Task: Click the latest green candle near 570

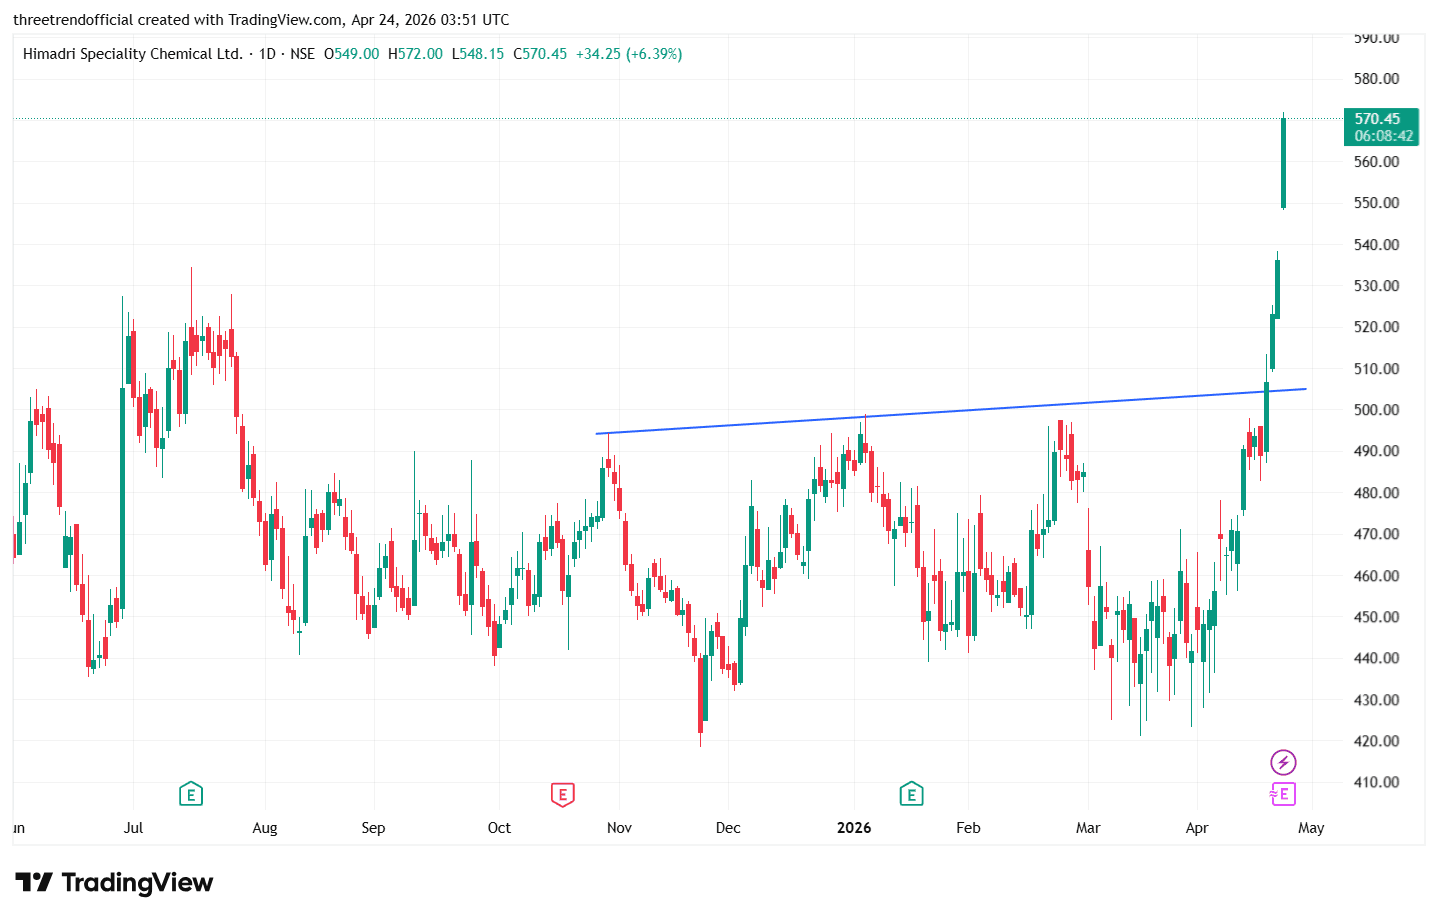Action: [1283, 163]
